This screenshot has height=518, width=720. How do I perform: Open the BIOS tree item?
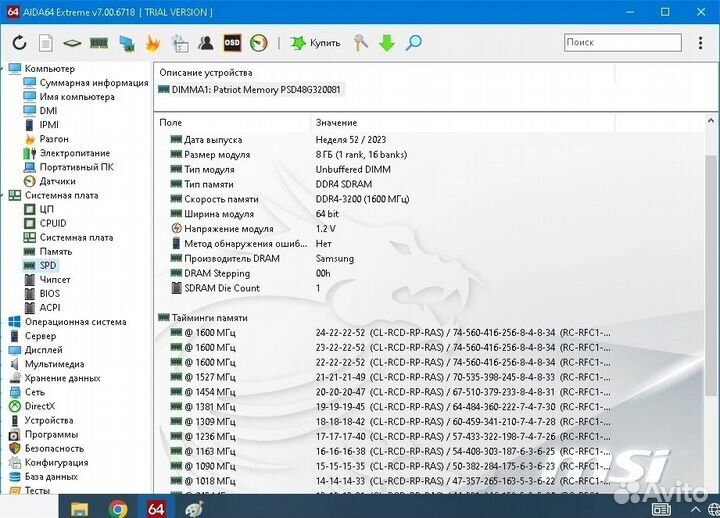point(49,294)
